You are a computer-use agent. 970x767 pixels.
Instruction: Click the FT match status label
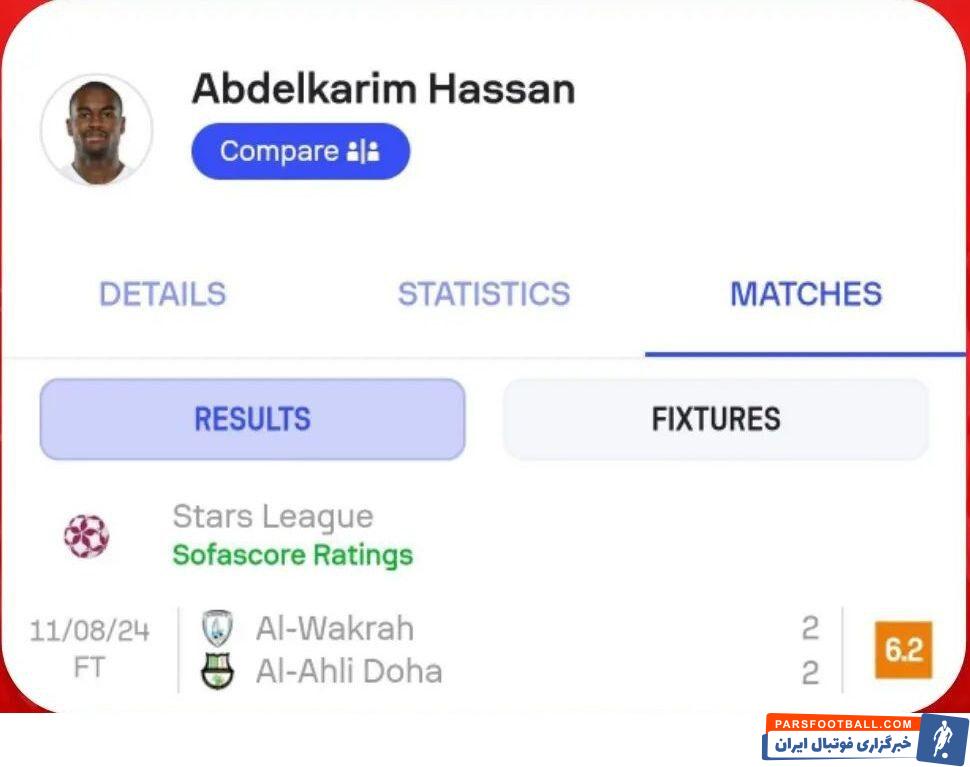point(89,668)
